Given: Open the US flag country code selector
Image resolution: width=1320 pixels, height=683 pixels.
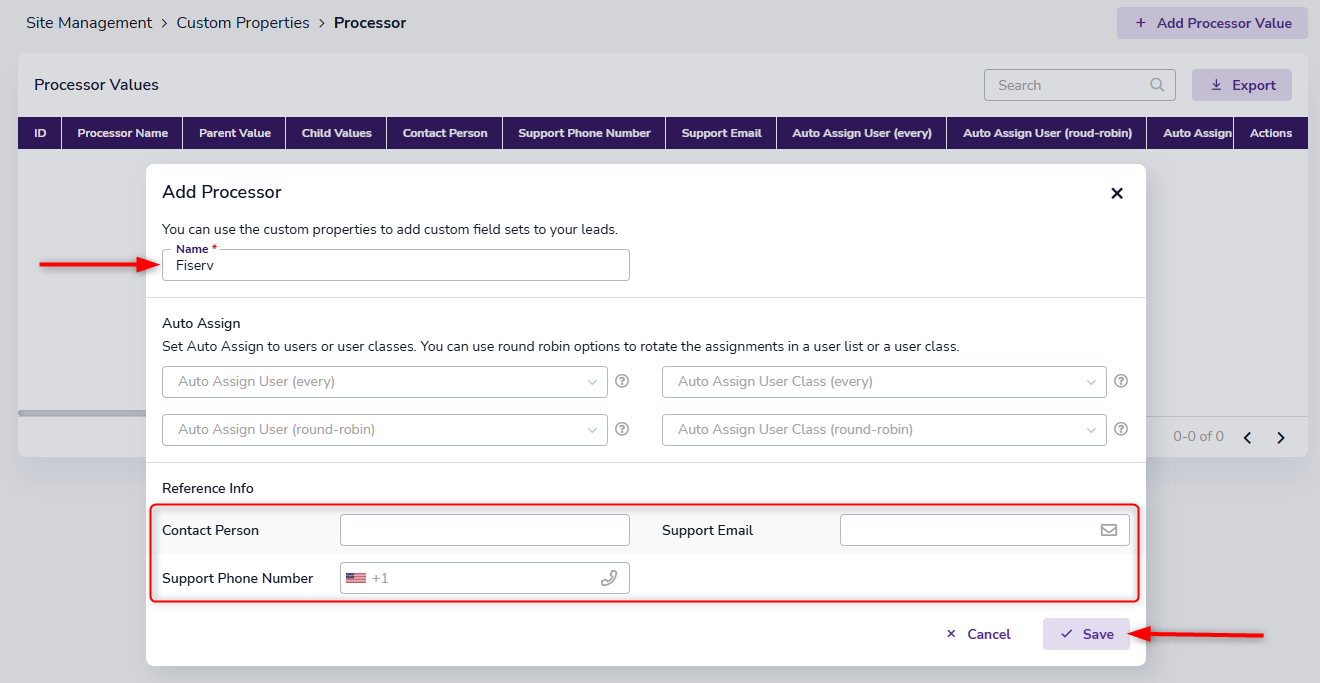Looking at the screenshot, I should point(356,578).
